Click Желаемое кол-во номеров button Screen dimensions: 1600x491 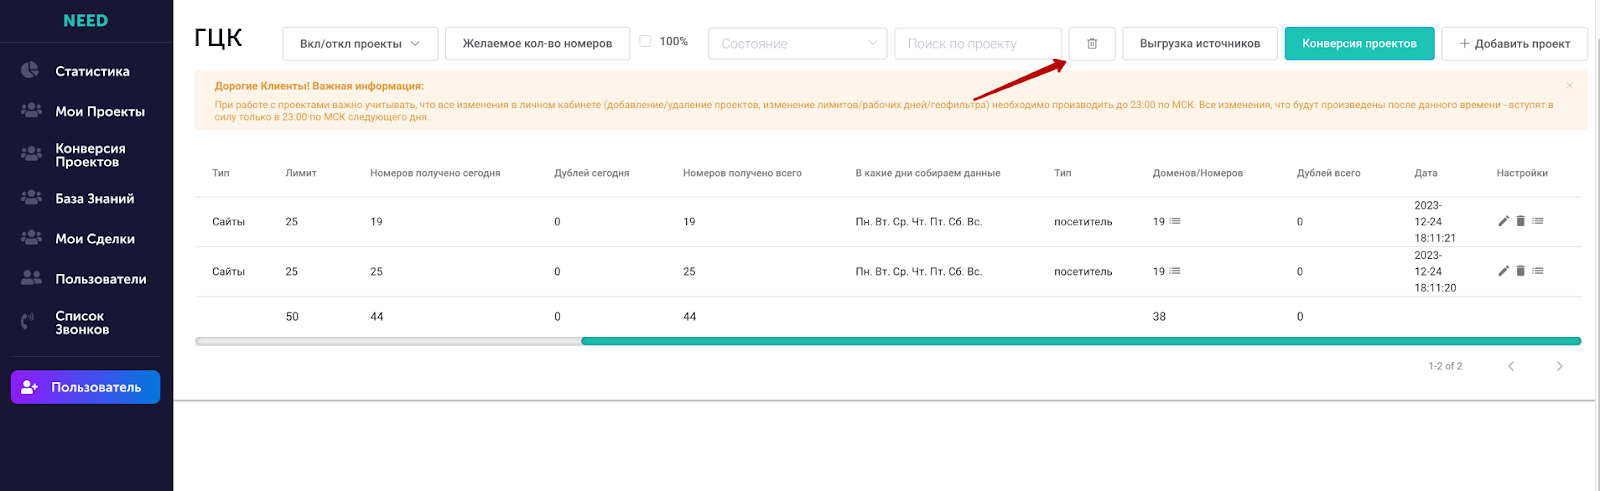537,44
